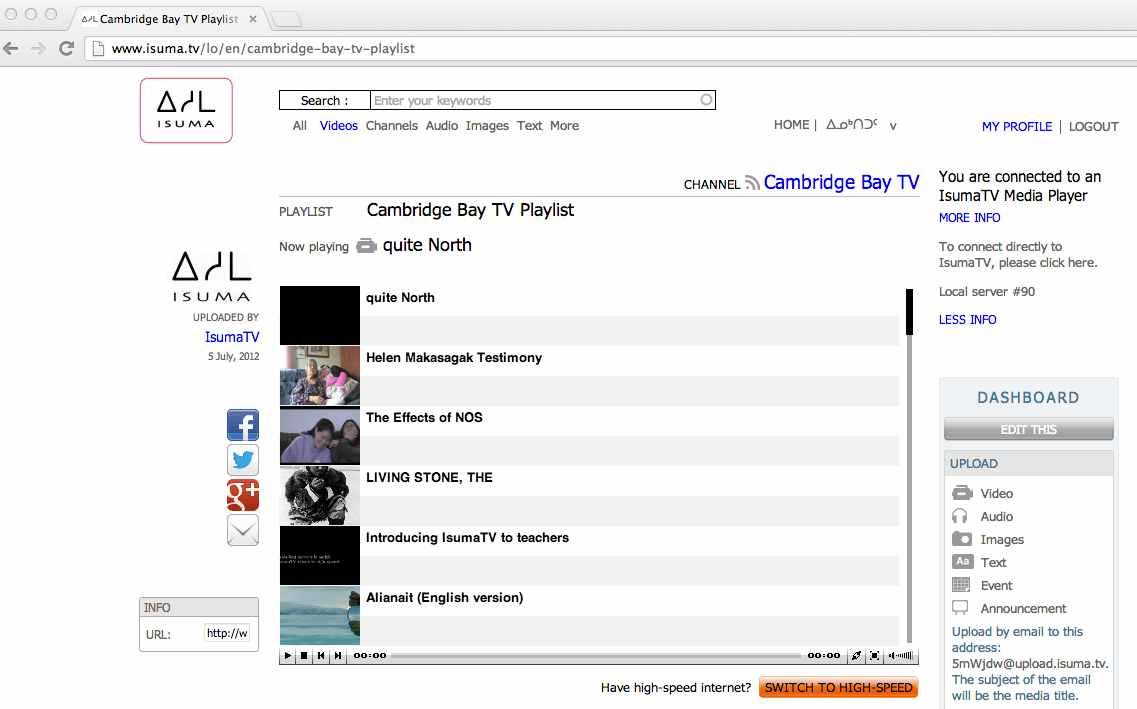
Task: Click the large Isuma uploader logo
Action: pyautogui.click(x=212, y=276)
